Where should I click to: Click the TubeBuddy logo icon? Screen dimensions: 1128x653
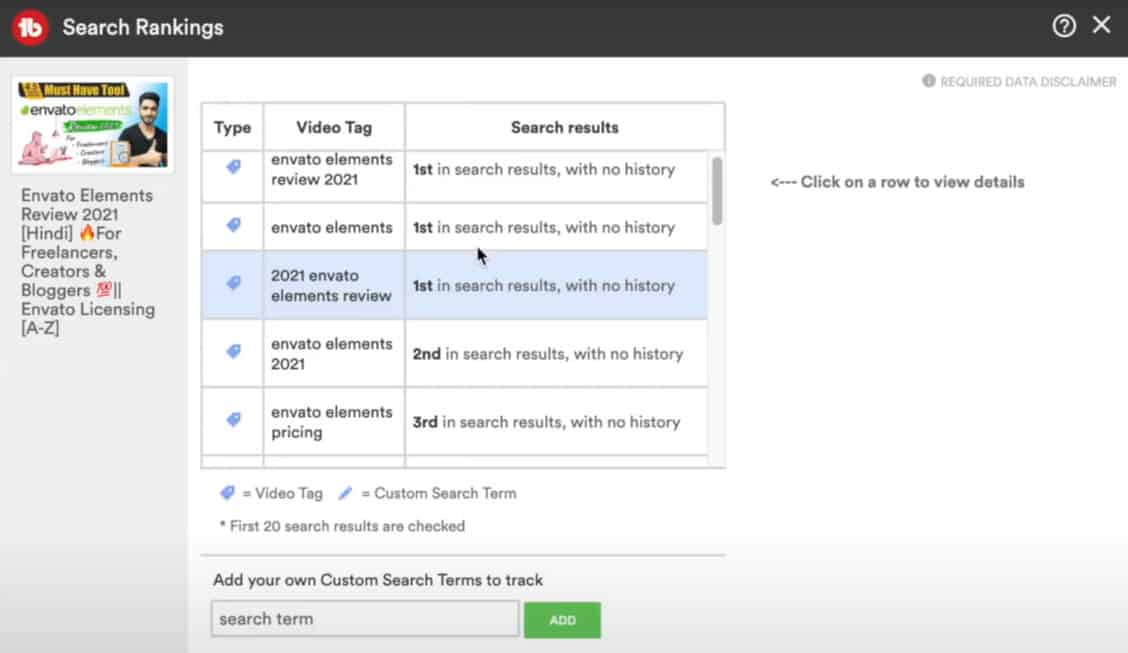point(30,27)
